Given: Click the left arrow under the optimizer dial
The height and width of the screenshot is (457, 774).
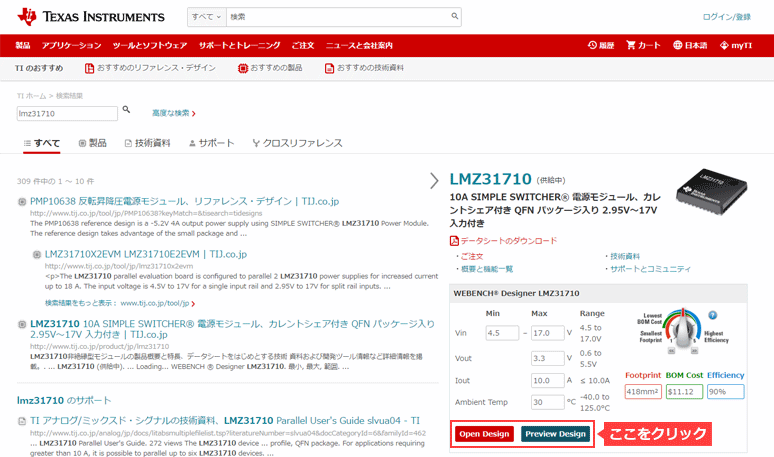Looking at the screenshot, I should click(x=671, y=350).
